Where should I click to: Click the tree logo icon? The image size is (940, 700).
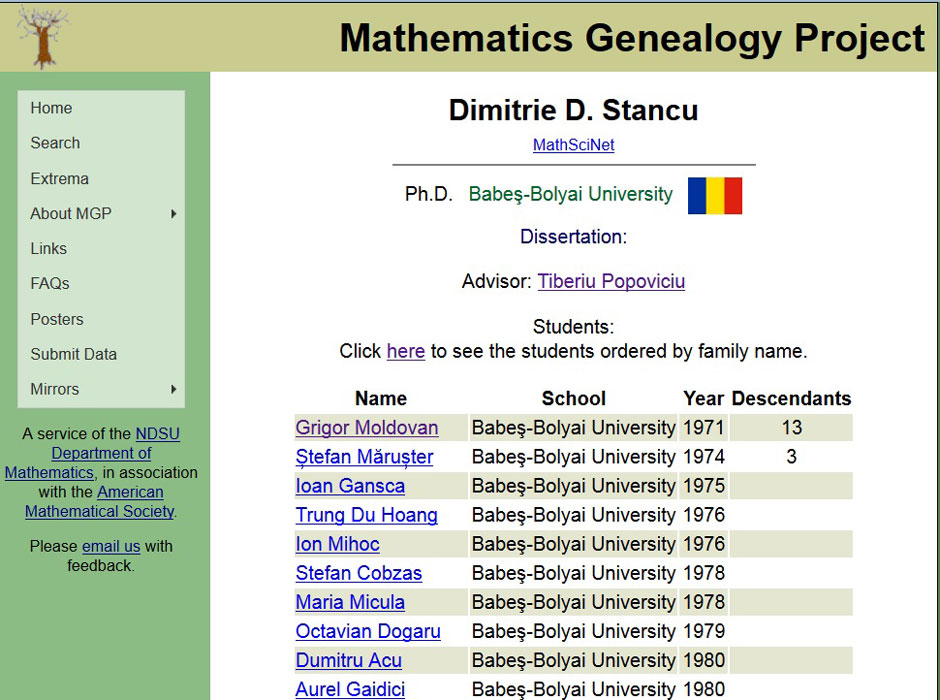tap(43, 37)
